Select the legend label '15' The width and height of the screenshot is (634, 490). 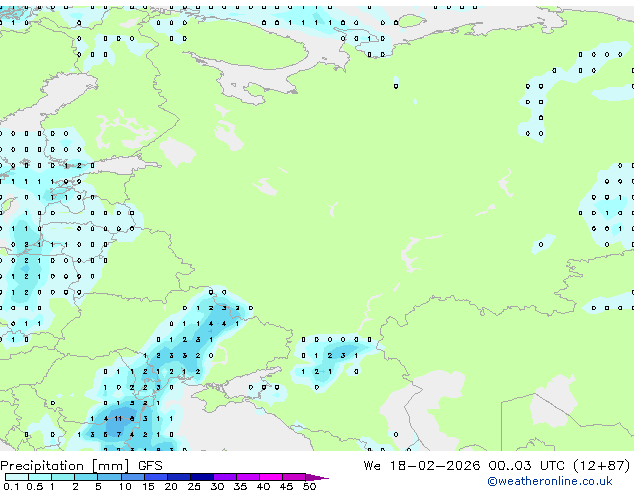pyautogui.click(x=148, y=486)
